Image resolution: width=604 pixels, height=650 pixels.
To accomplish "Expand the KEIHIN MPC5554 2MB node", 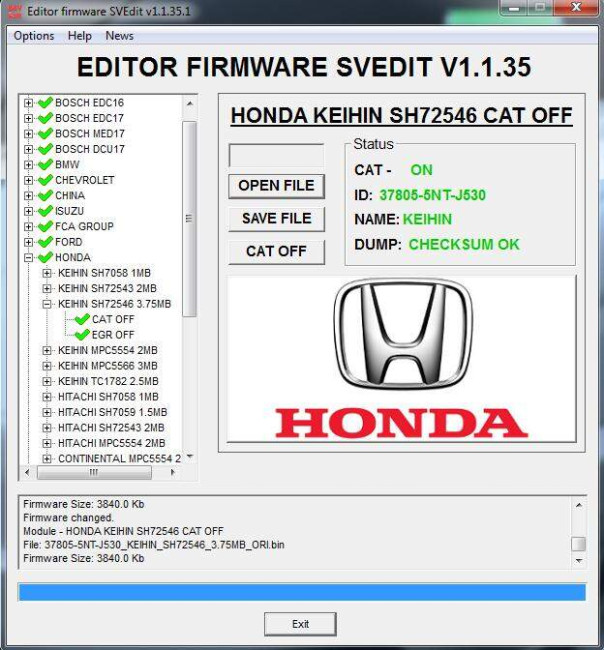I will 47,351.
